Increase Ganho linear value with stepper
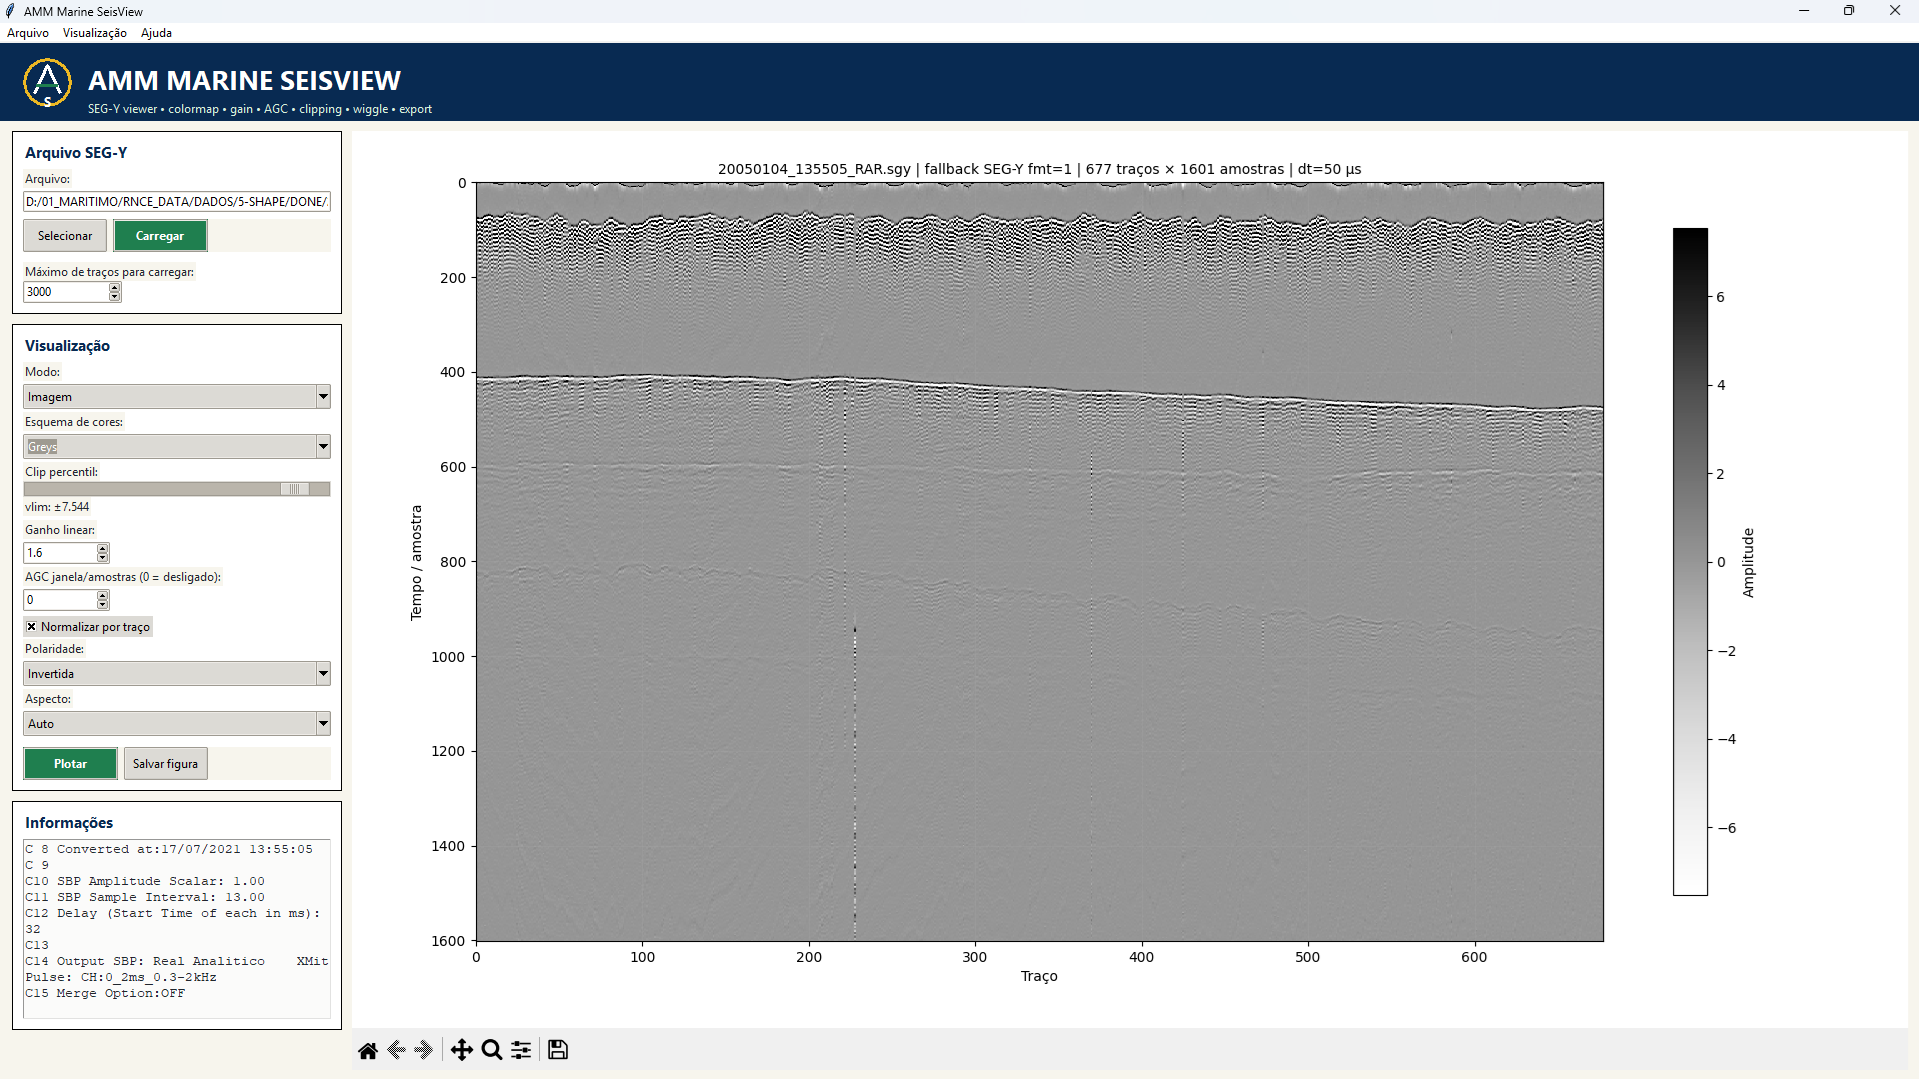1919x1079 pixels. [x=103, y=548]
